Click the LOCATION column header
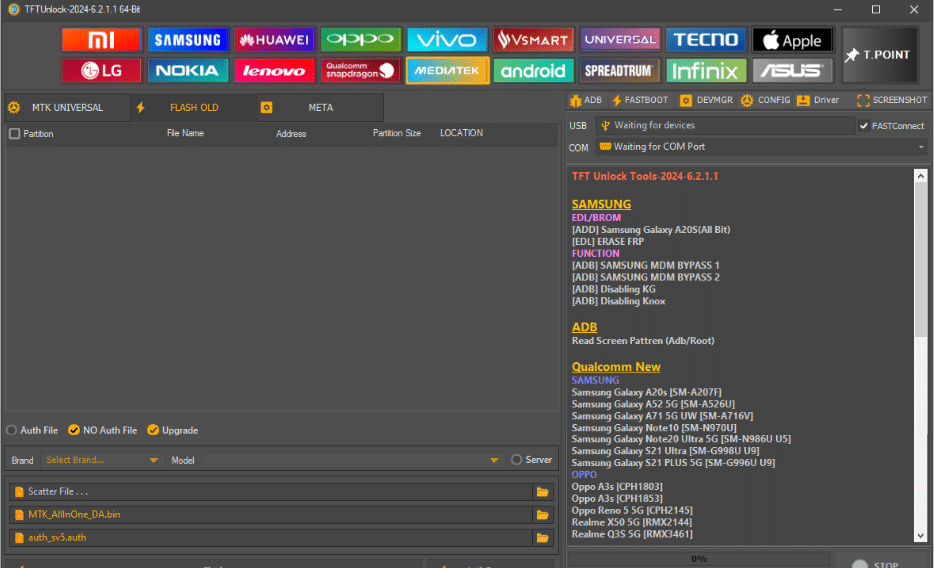This screenshot has width=934, height=568. [462, 133]
